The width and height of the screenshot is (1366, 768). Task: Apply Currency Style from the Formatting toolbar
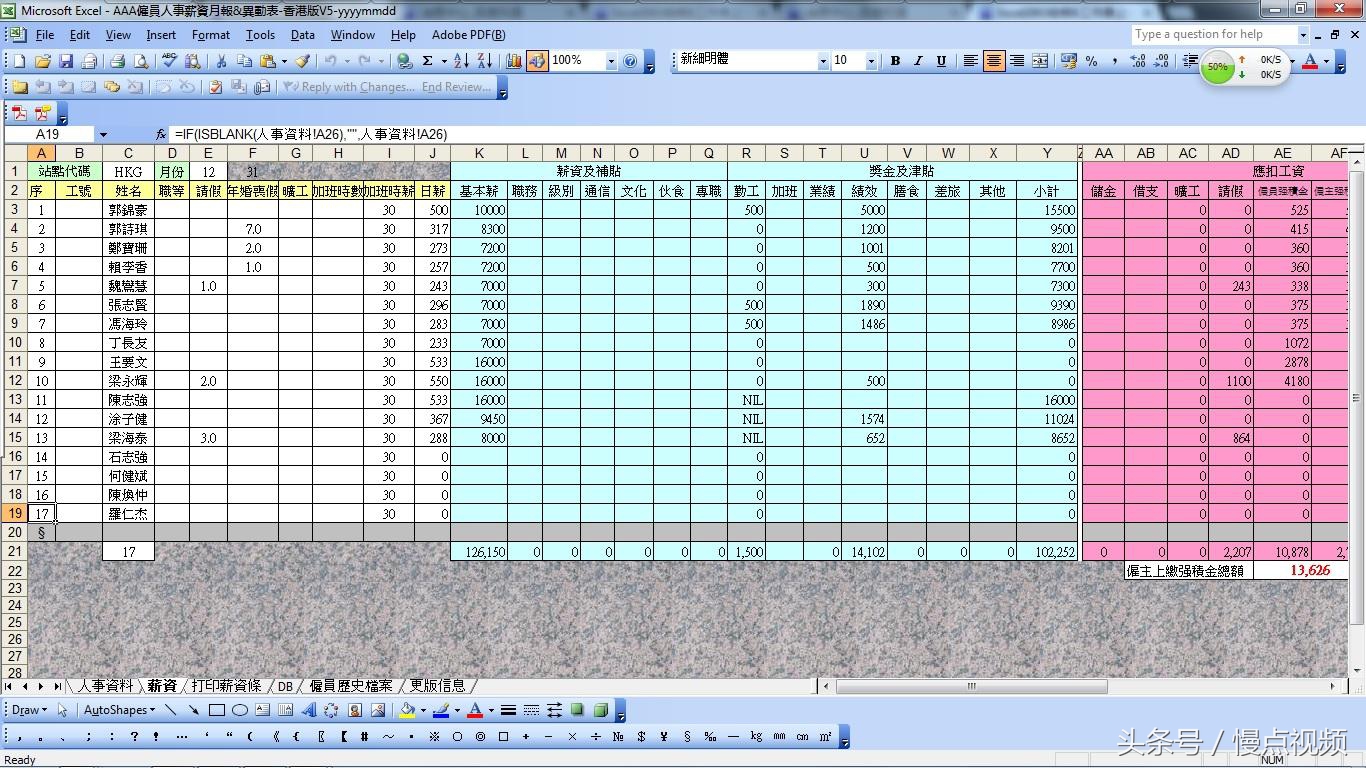point(1068,61)
